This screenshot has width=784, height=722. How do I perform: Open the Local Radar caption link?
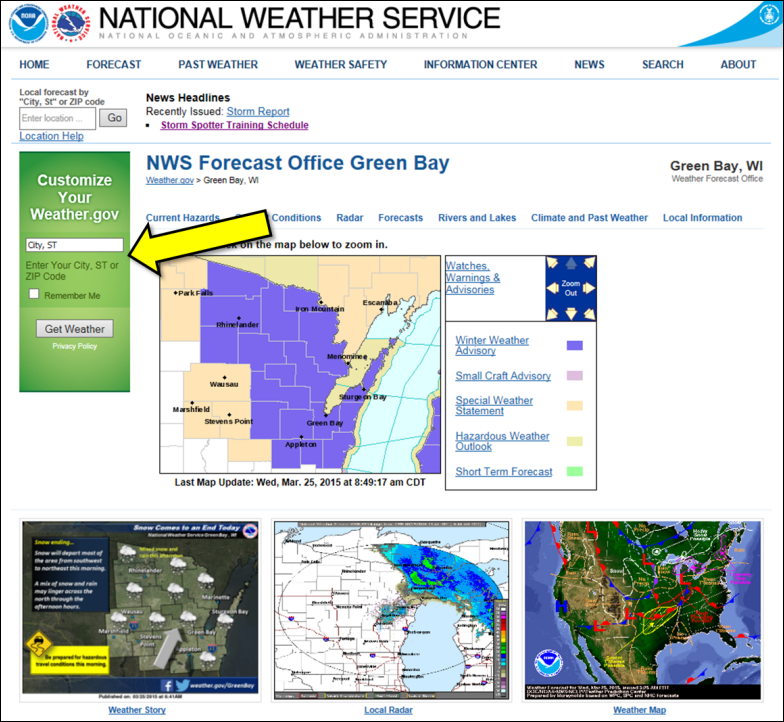388,710
